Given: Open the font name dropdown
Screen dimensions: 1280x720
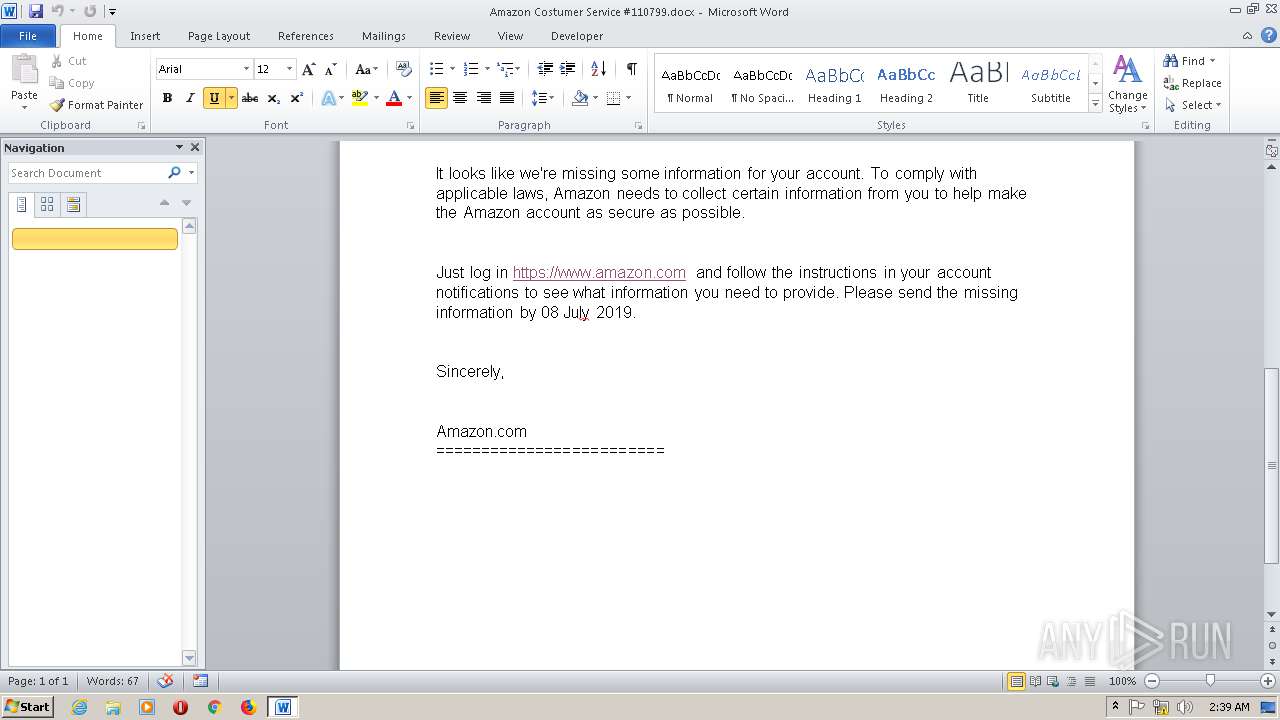Looking at the screenshot, I should [246, 69].
